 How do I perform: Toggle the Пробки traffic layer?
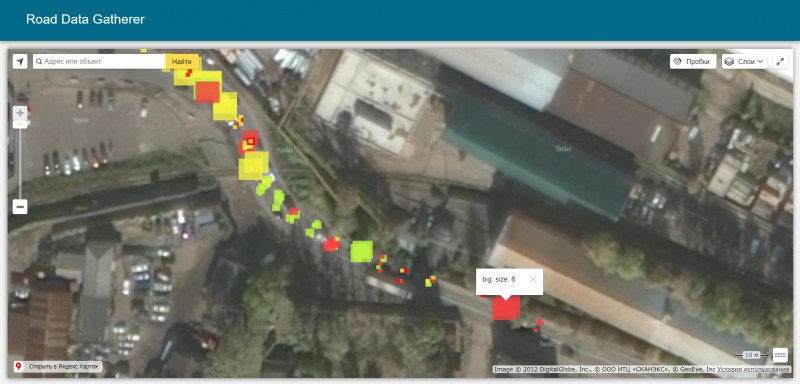[693, 62]
